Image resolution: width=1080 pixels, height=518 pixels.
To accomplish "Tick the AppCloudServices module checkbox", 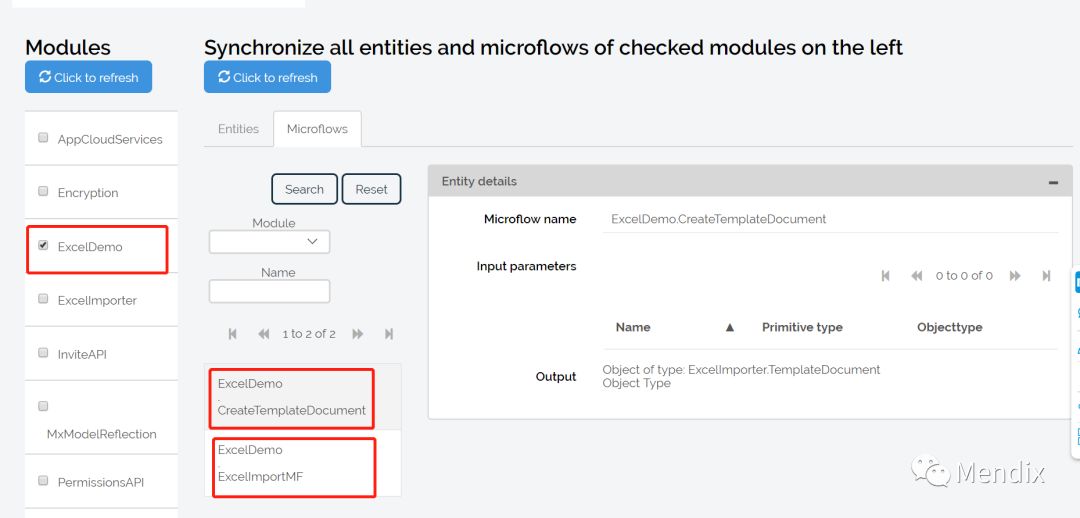I will click(43, 138).
